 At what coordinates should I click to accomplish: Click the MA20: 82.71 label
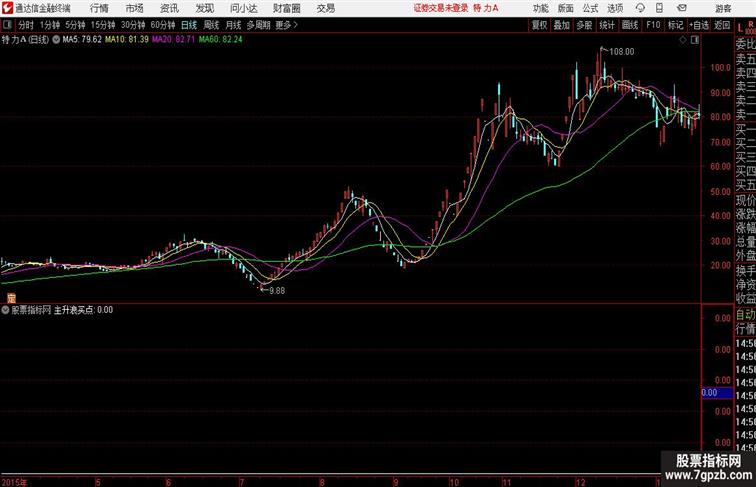pyautogui.click(x=174, y=40)
